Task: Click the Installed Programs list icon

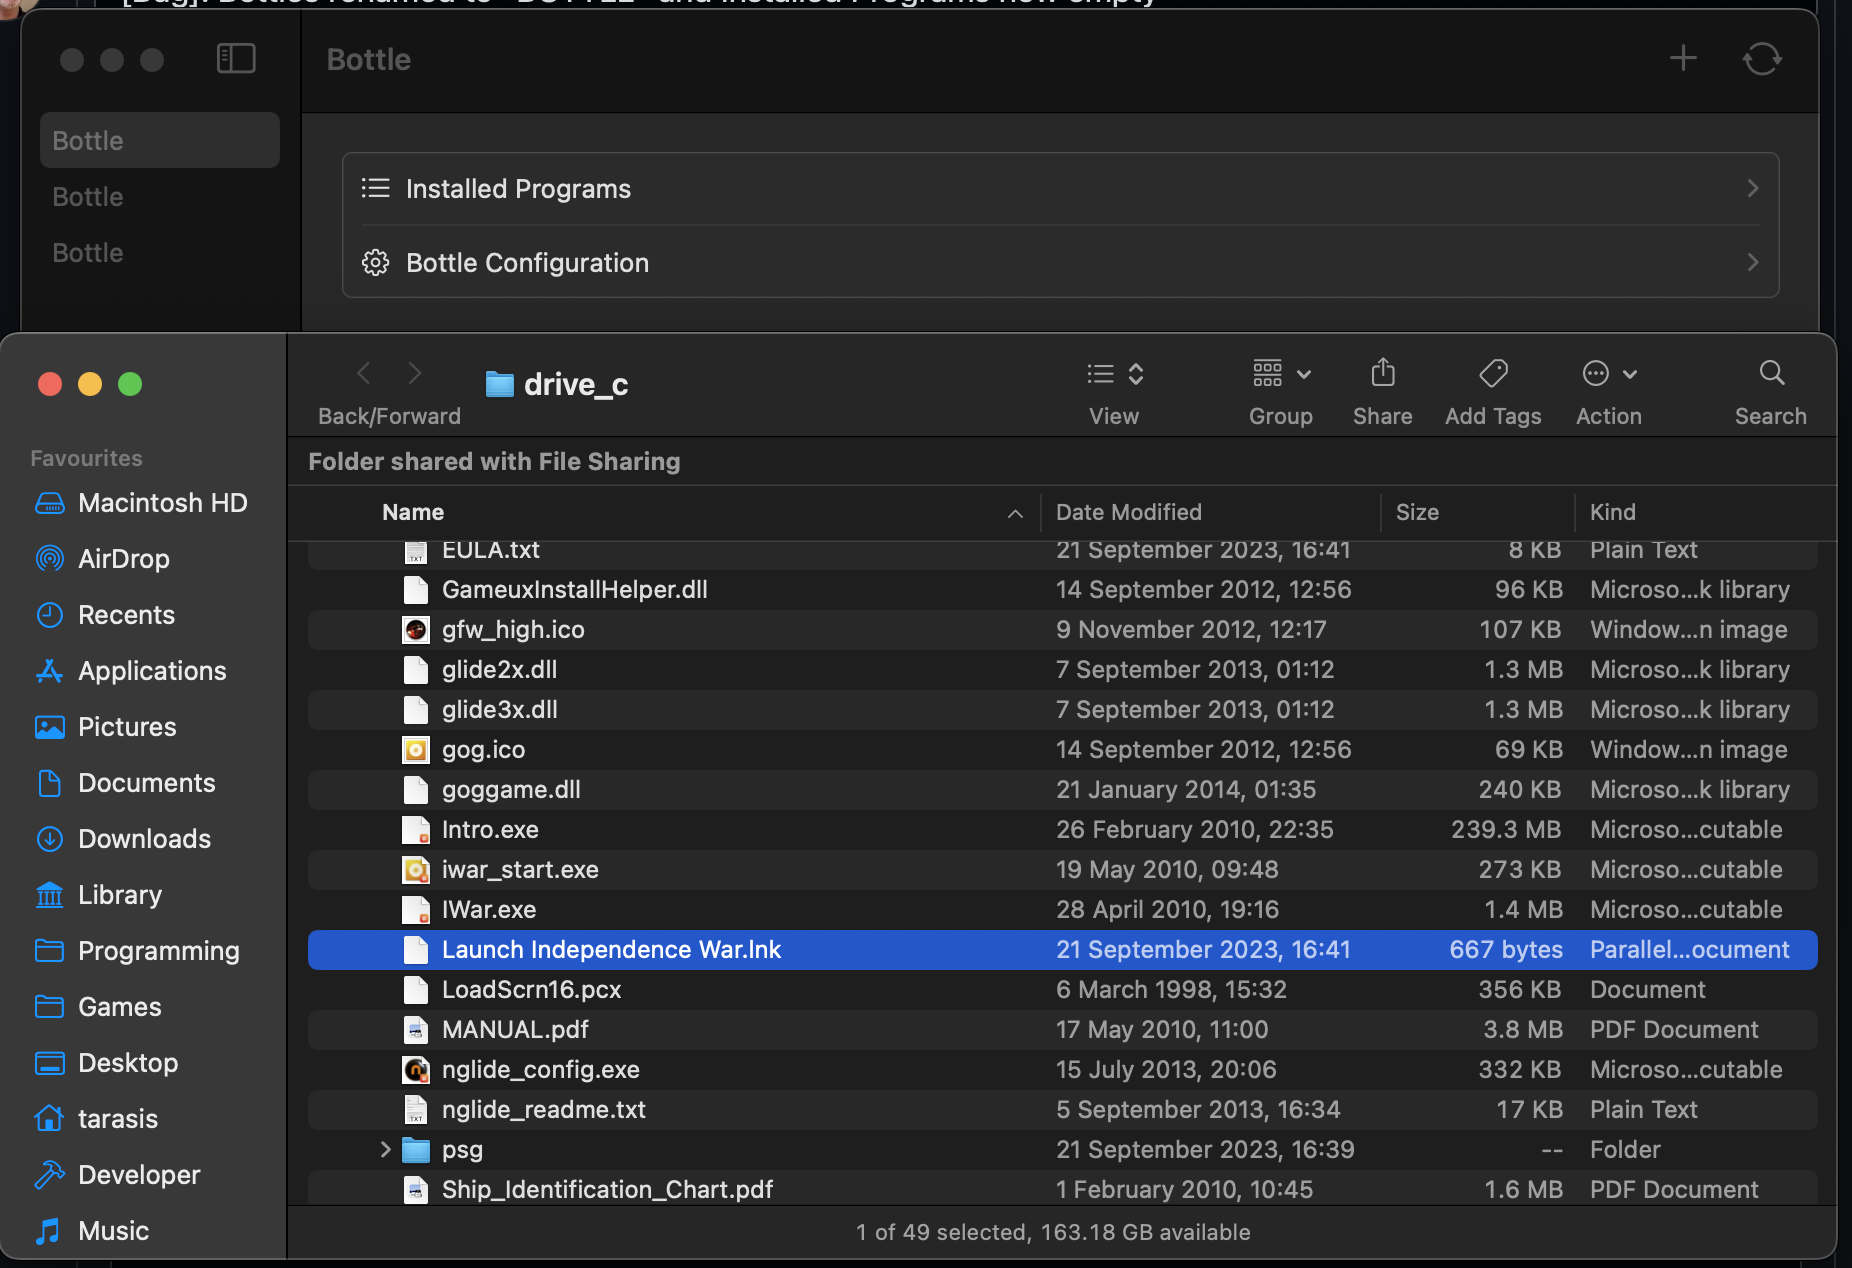Action: point(375,188)
